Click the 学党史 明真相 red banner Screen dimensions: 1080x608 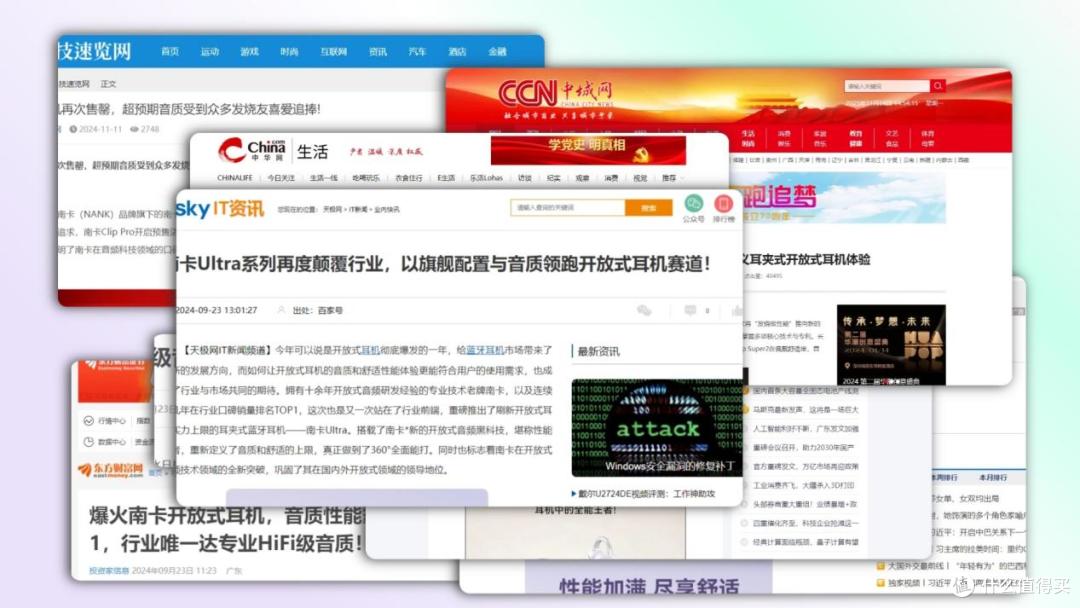(588, 150)
